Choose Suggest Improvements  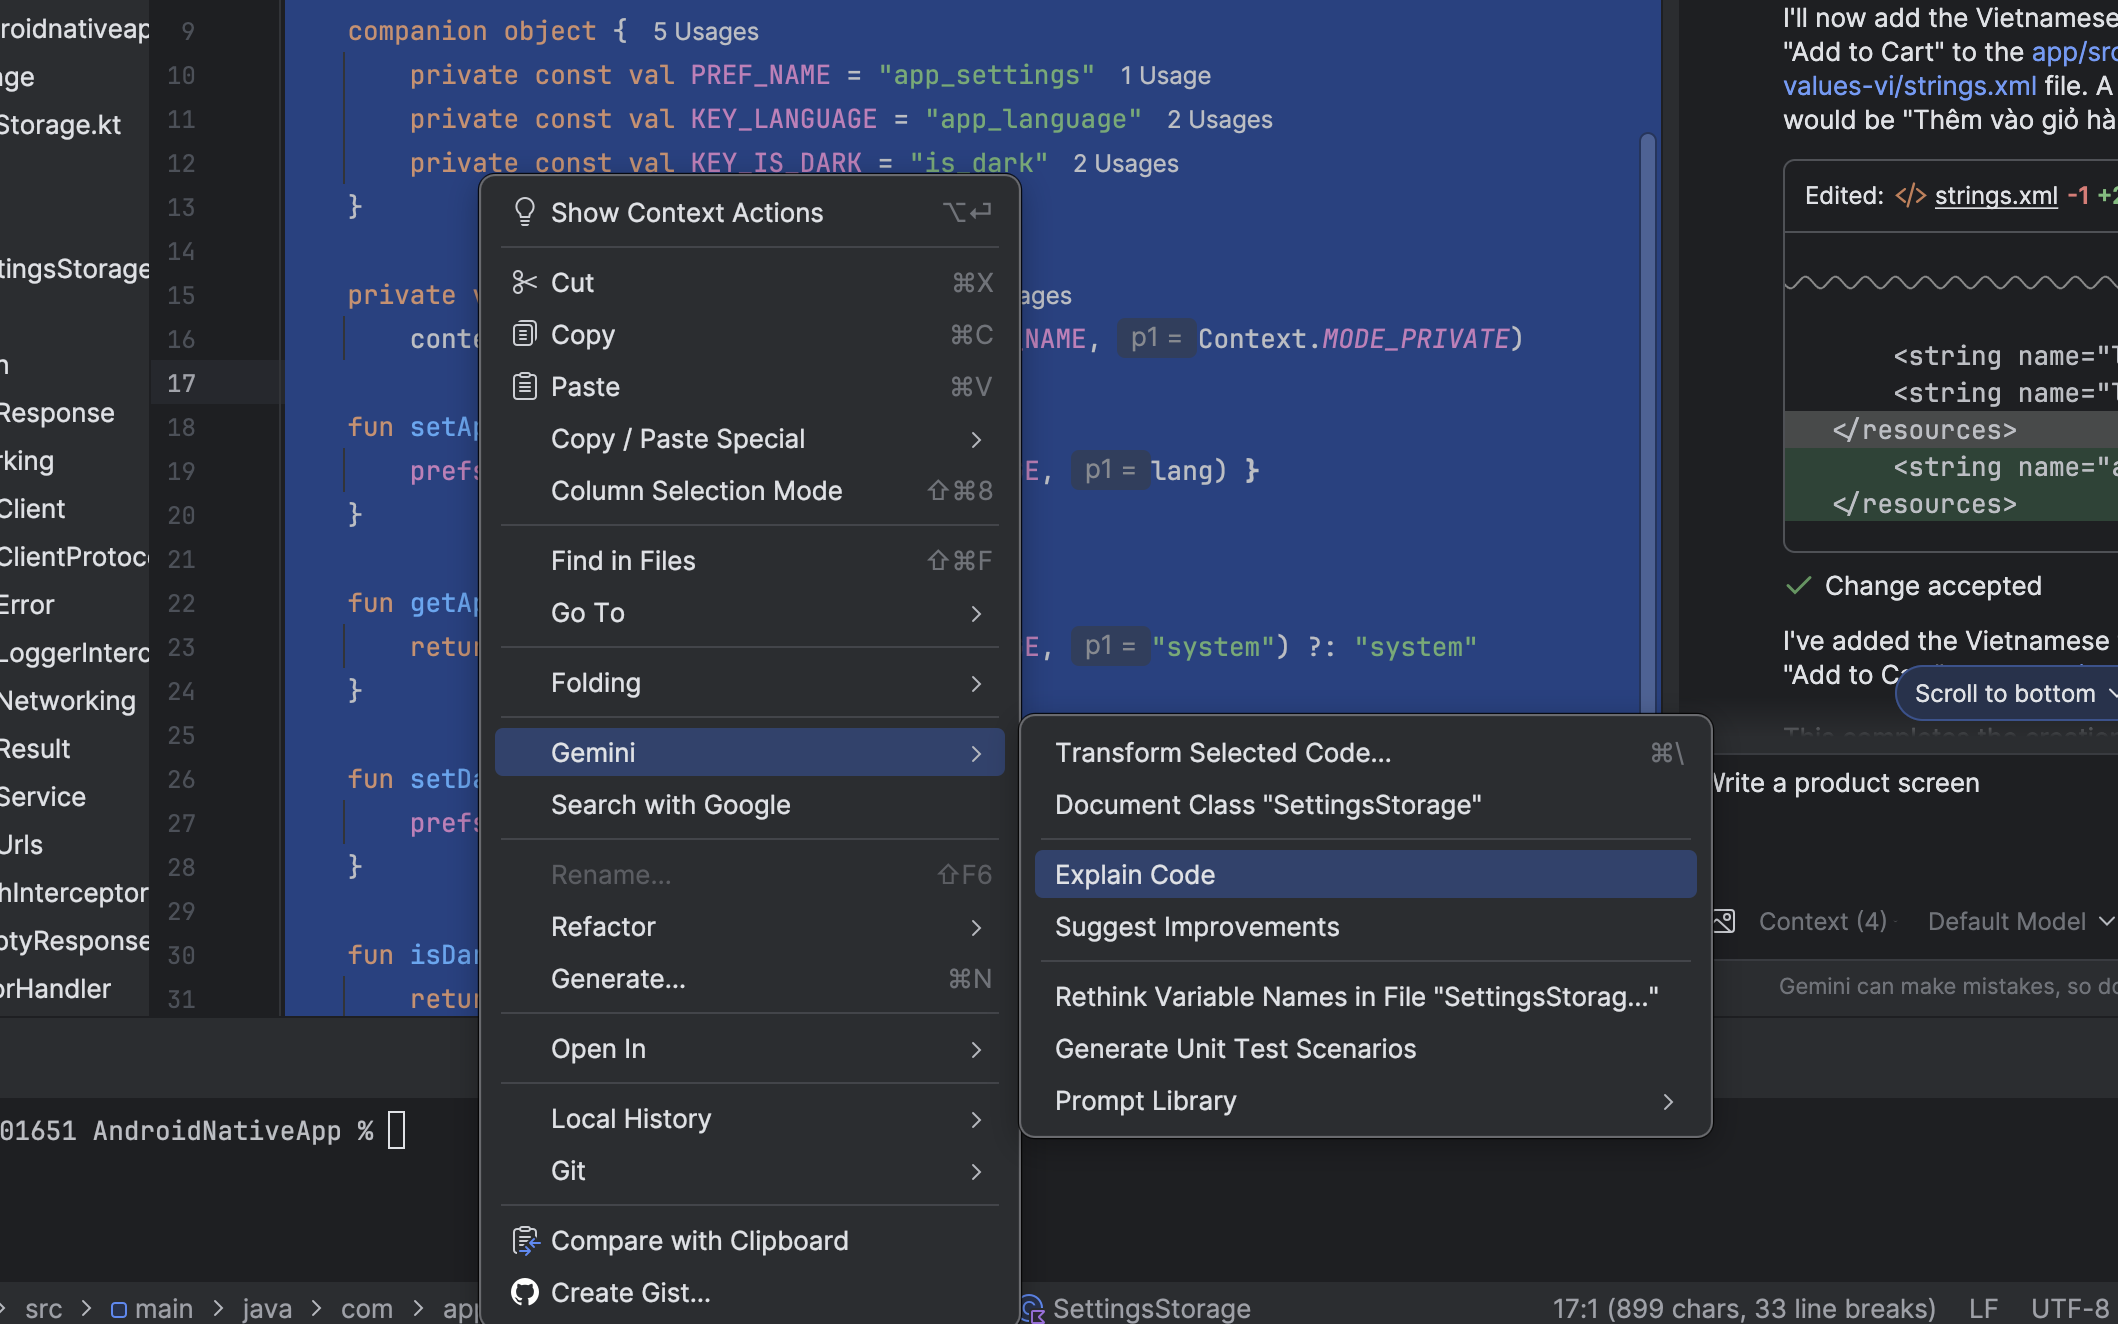pos(1196,927)
